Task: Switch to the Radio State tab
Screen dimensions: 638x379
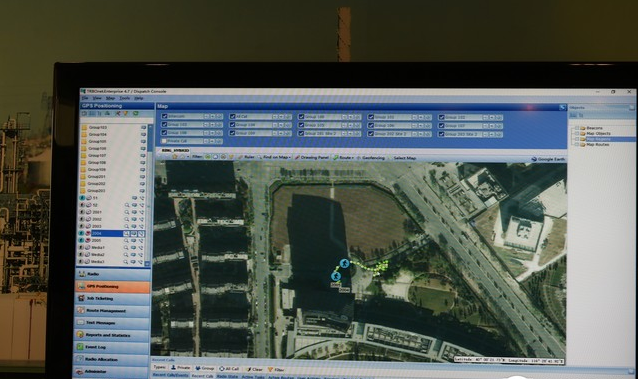Action: click(x=227, y=377)
